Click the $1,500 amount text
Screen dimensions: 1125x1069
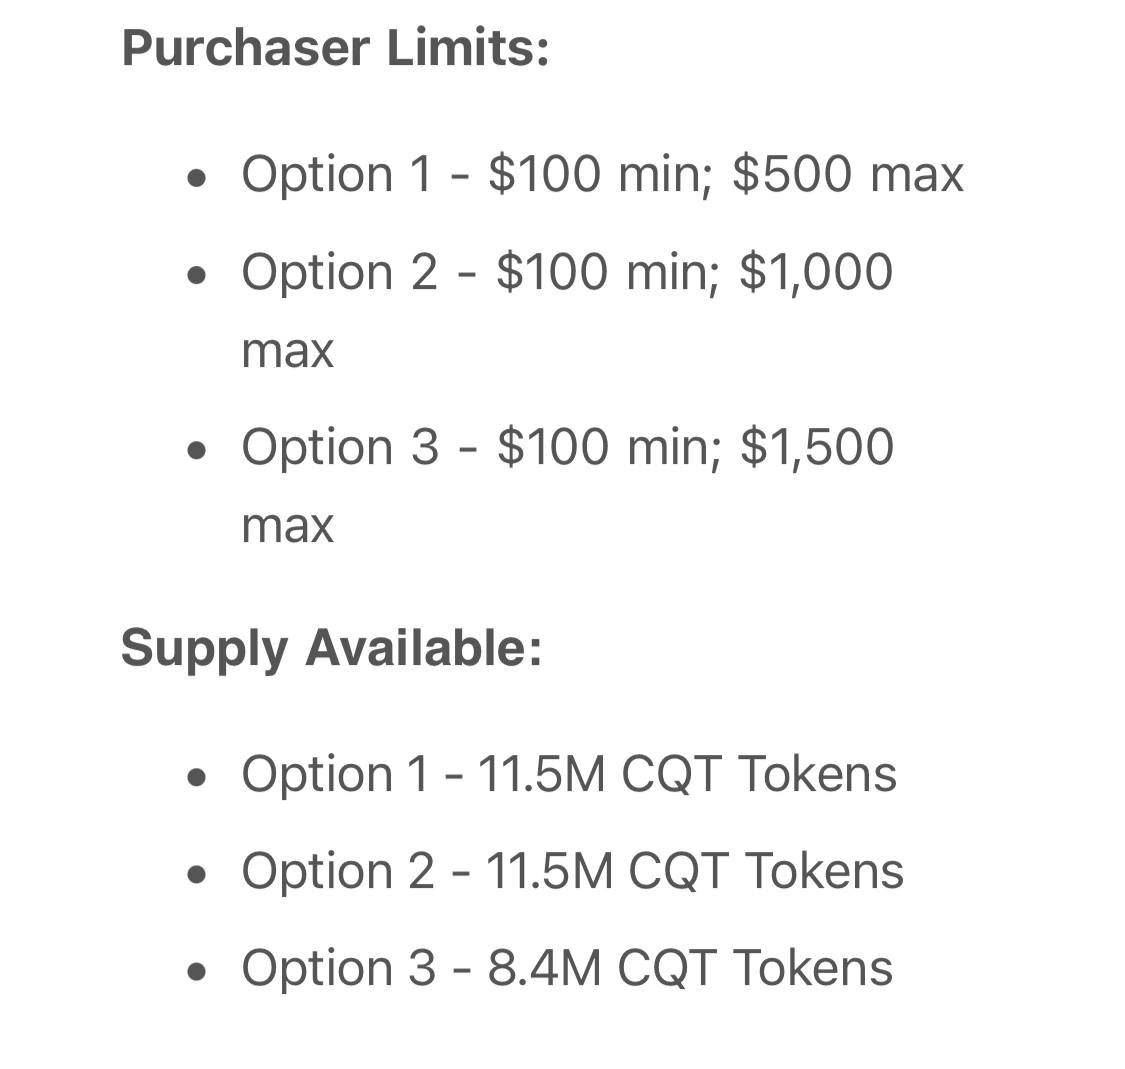click(x=817, y=448)
